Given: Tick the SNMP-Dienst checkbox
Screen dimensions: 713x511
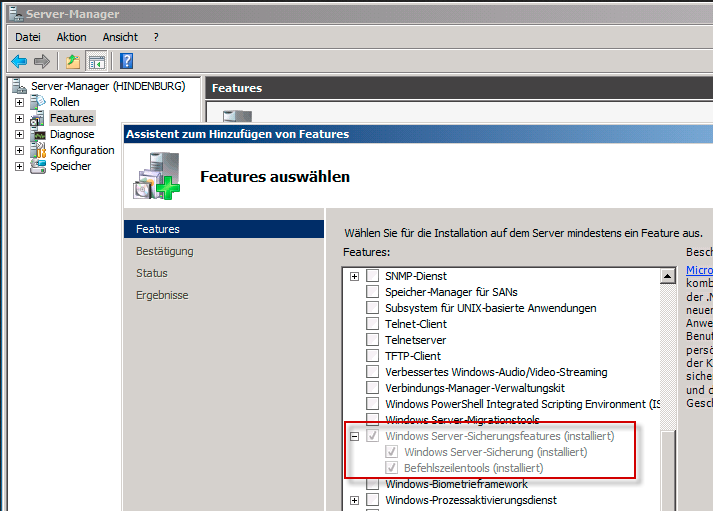Looking at the screenshot, I should [372, 276].
